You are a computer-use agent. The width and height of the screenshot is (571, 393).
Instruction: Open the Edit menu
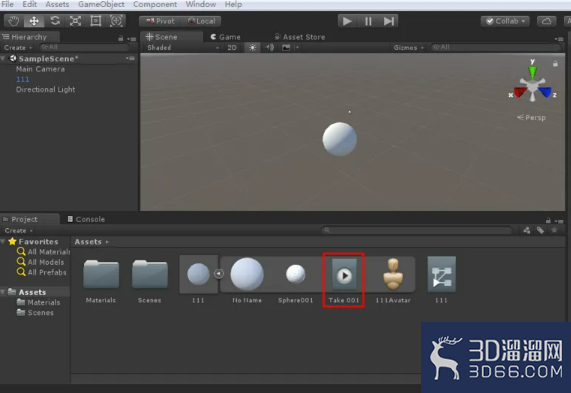pos(29,4)
